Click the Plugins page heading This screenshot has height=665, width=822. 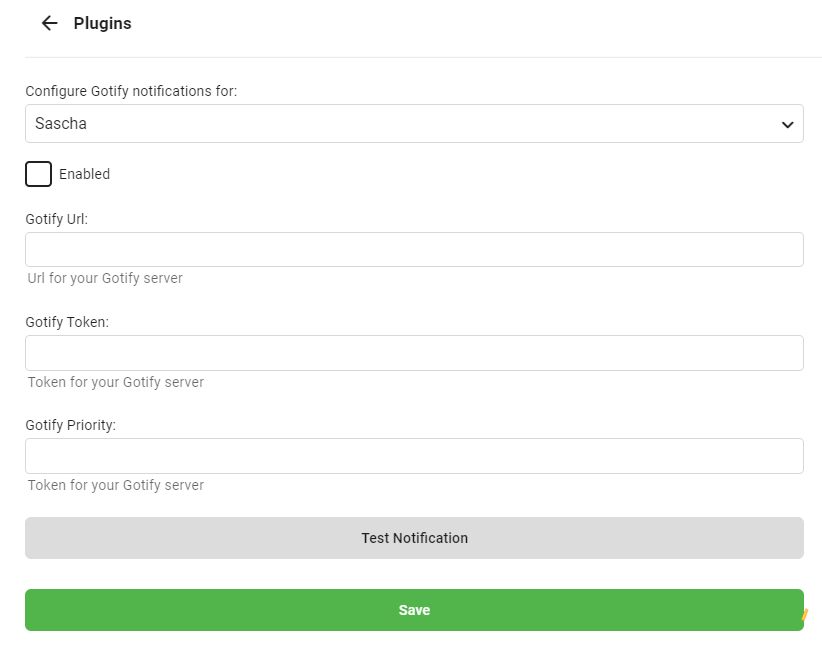point(102,23)
